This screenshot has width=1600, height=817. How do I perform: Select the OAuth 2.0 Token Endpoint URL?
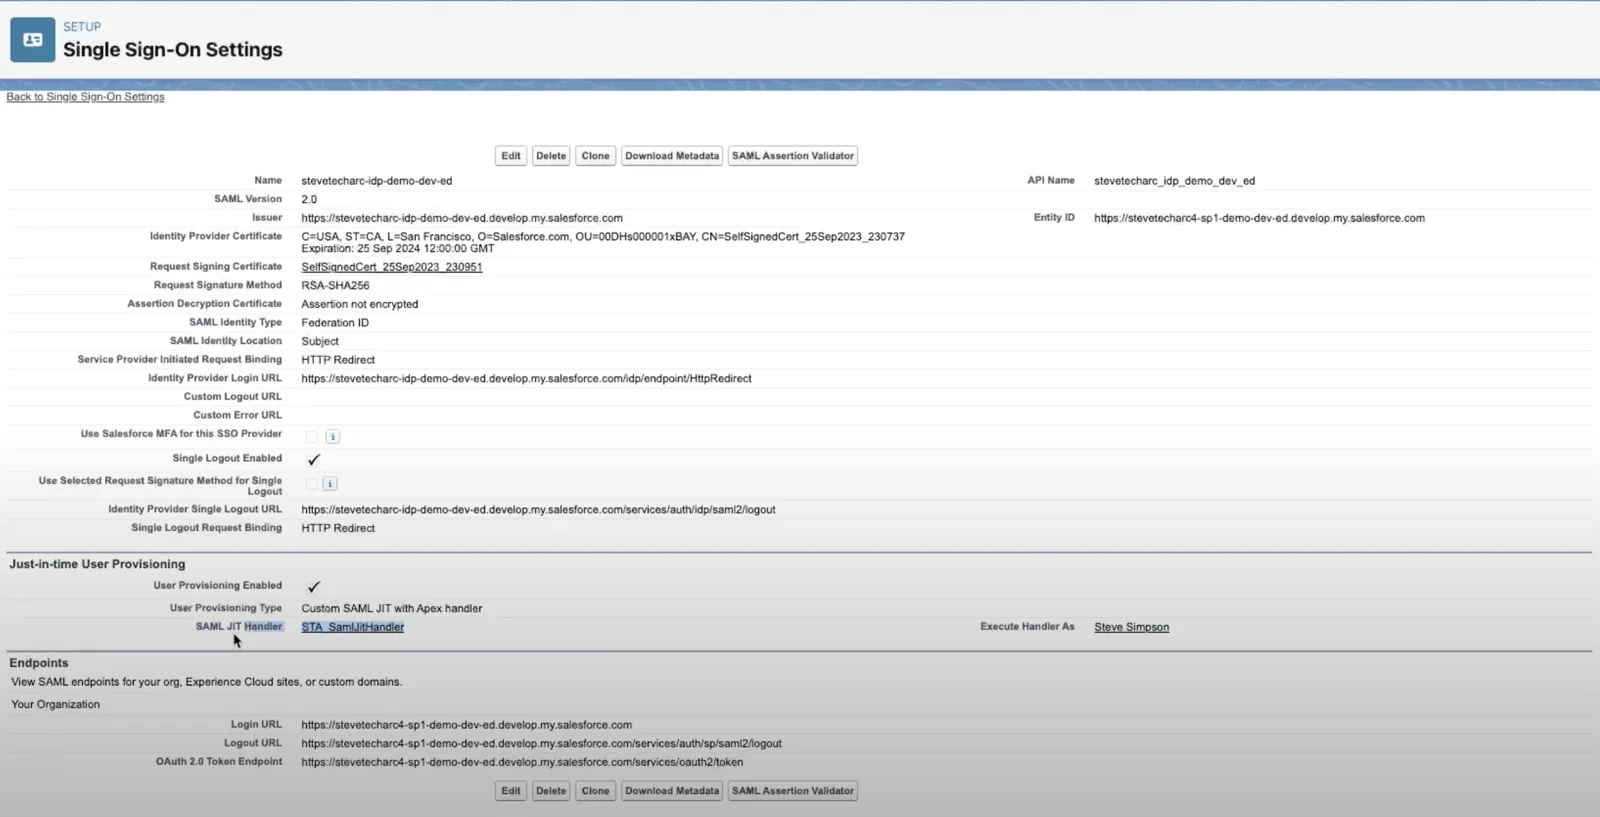pyautogui.click(x=522, y=762)
